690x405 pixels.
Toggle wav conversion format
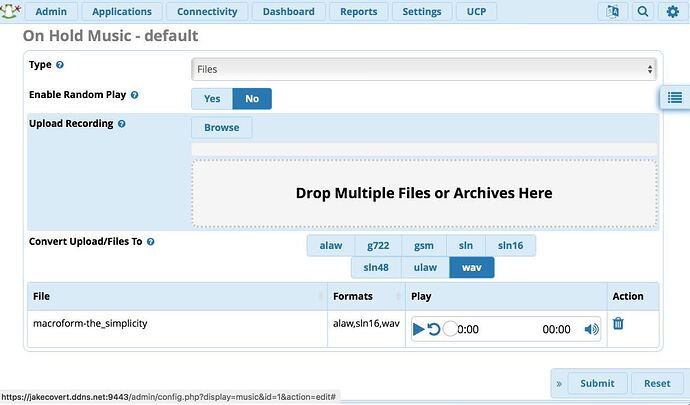click(472, 268)
